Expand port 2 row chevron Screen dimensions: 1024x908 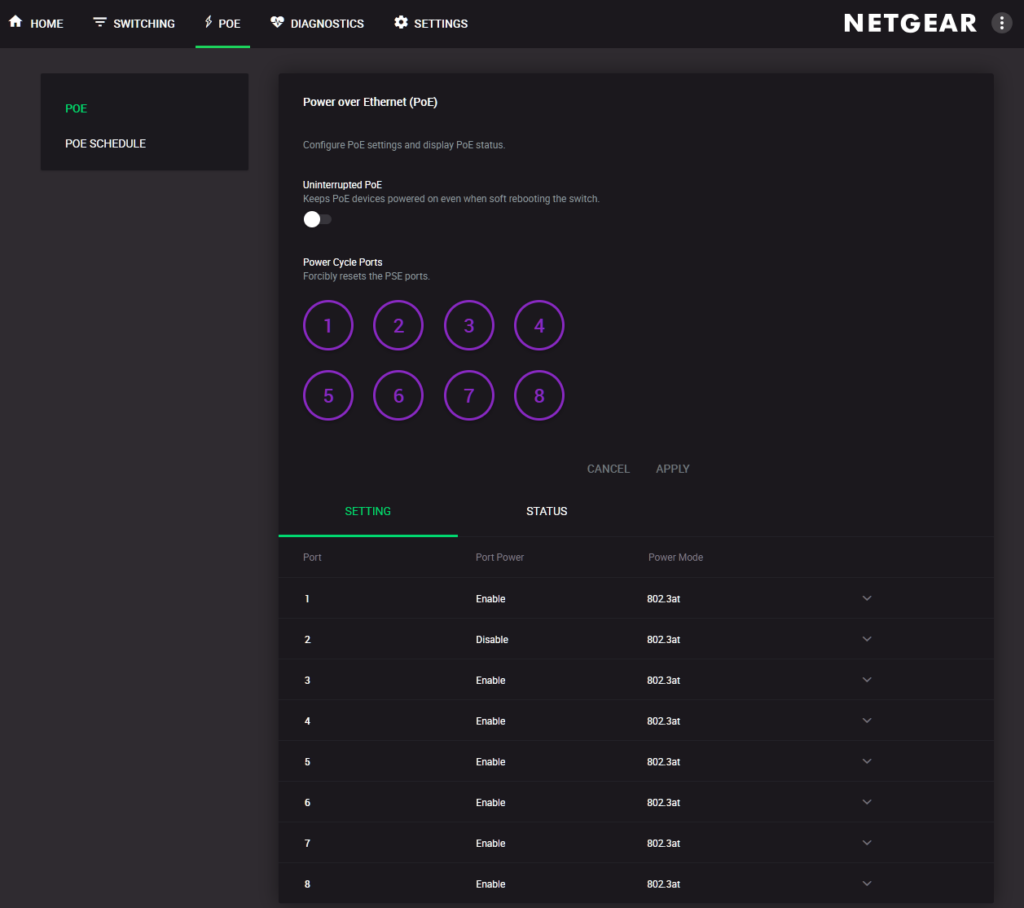pyautogui.click(x=867, y=639)
